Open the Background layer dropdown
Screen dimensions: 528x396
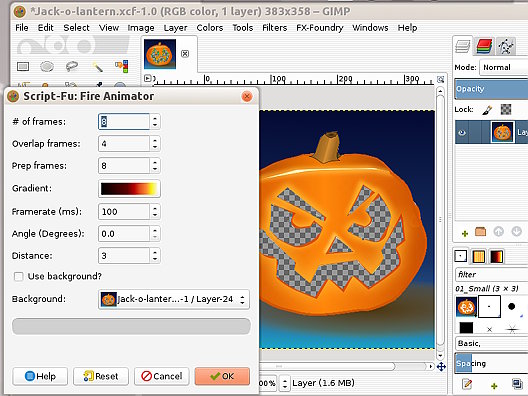(174, 299)
